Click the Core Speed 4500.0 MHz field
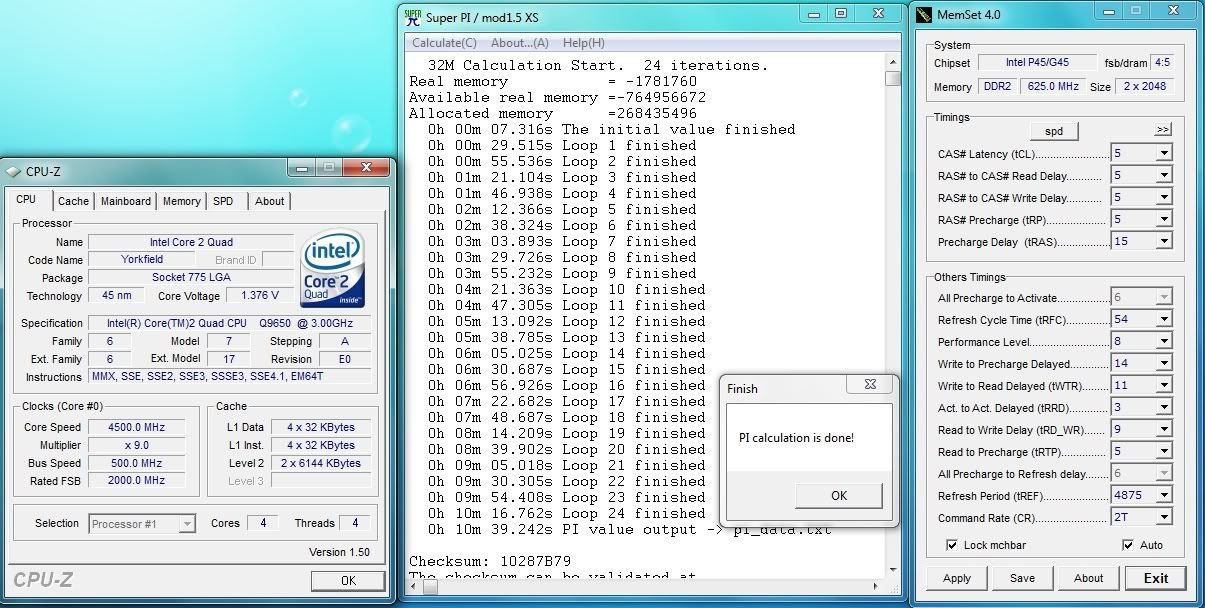Screen dimensions: 1205x608 (x=138, y=427)
